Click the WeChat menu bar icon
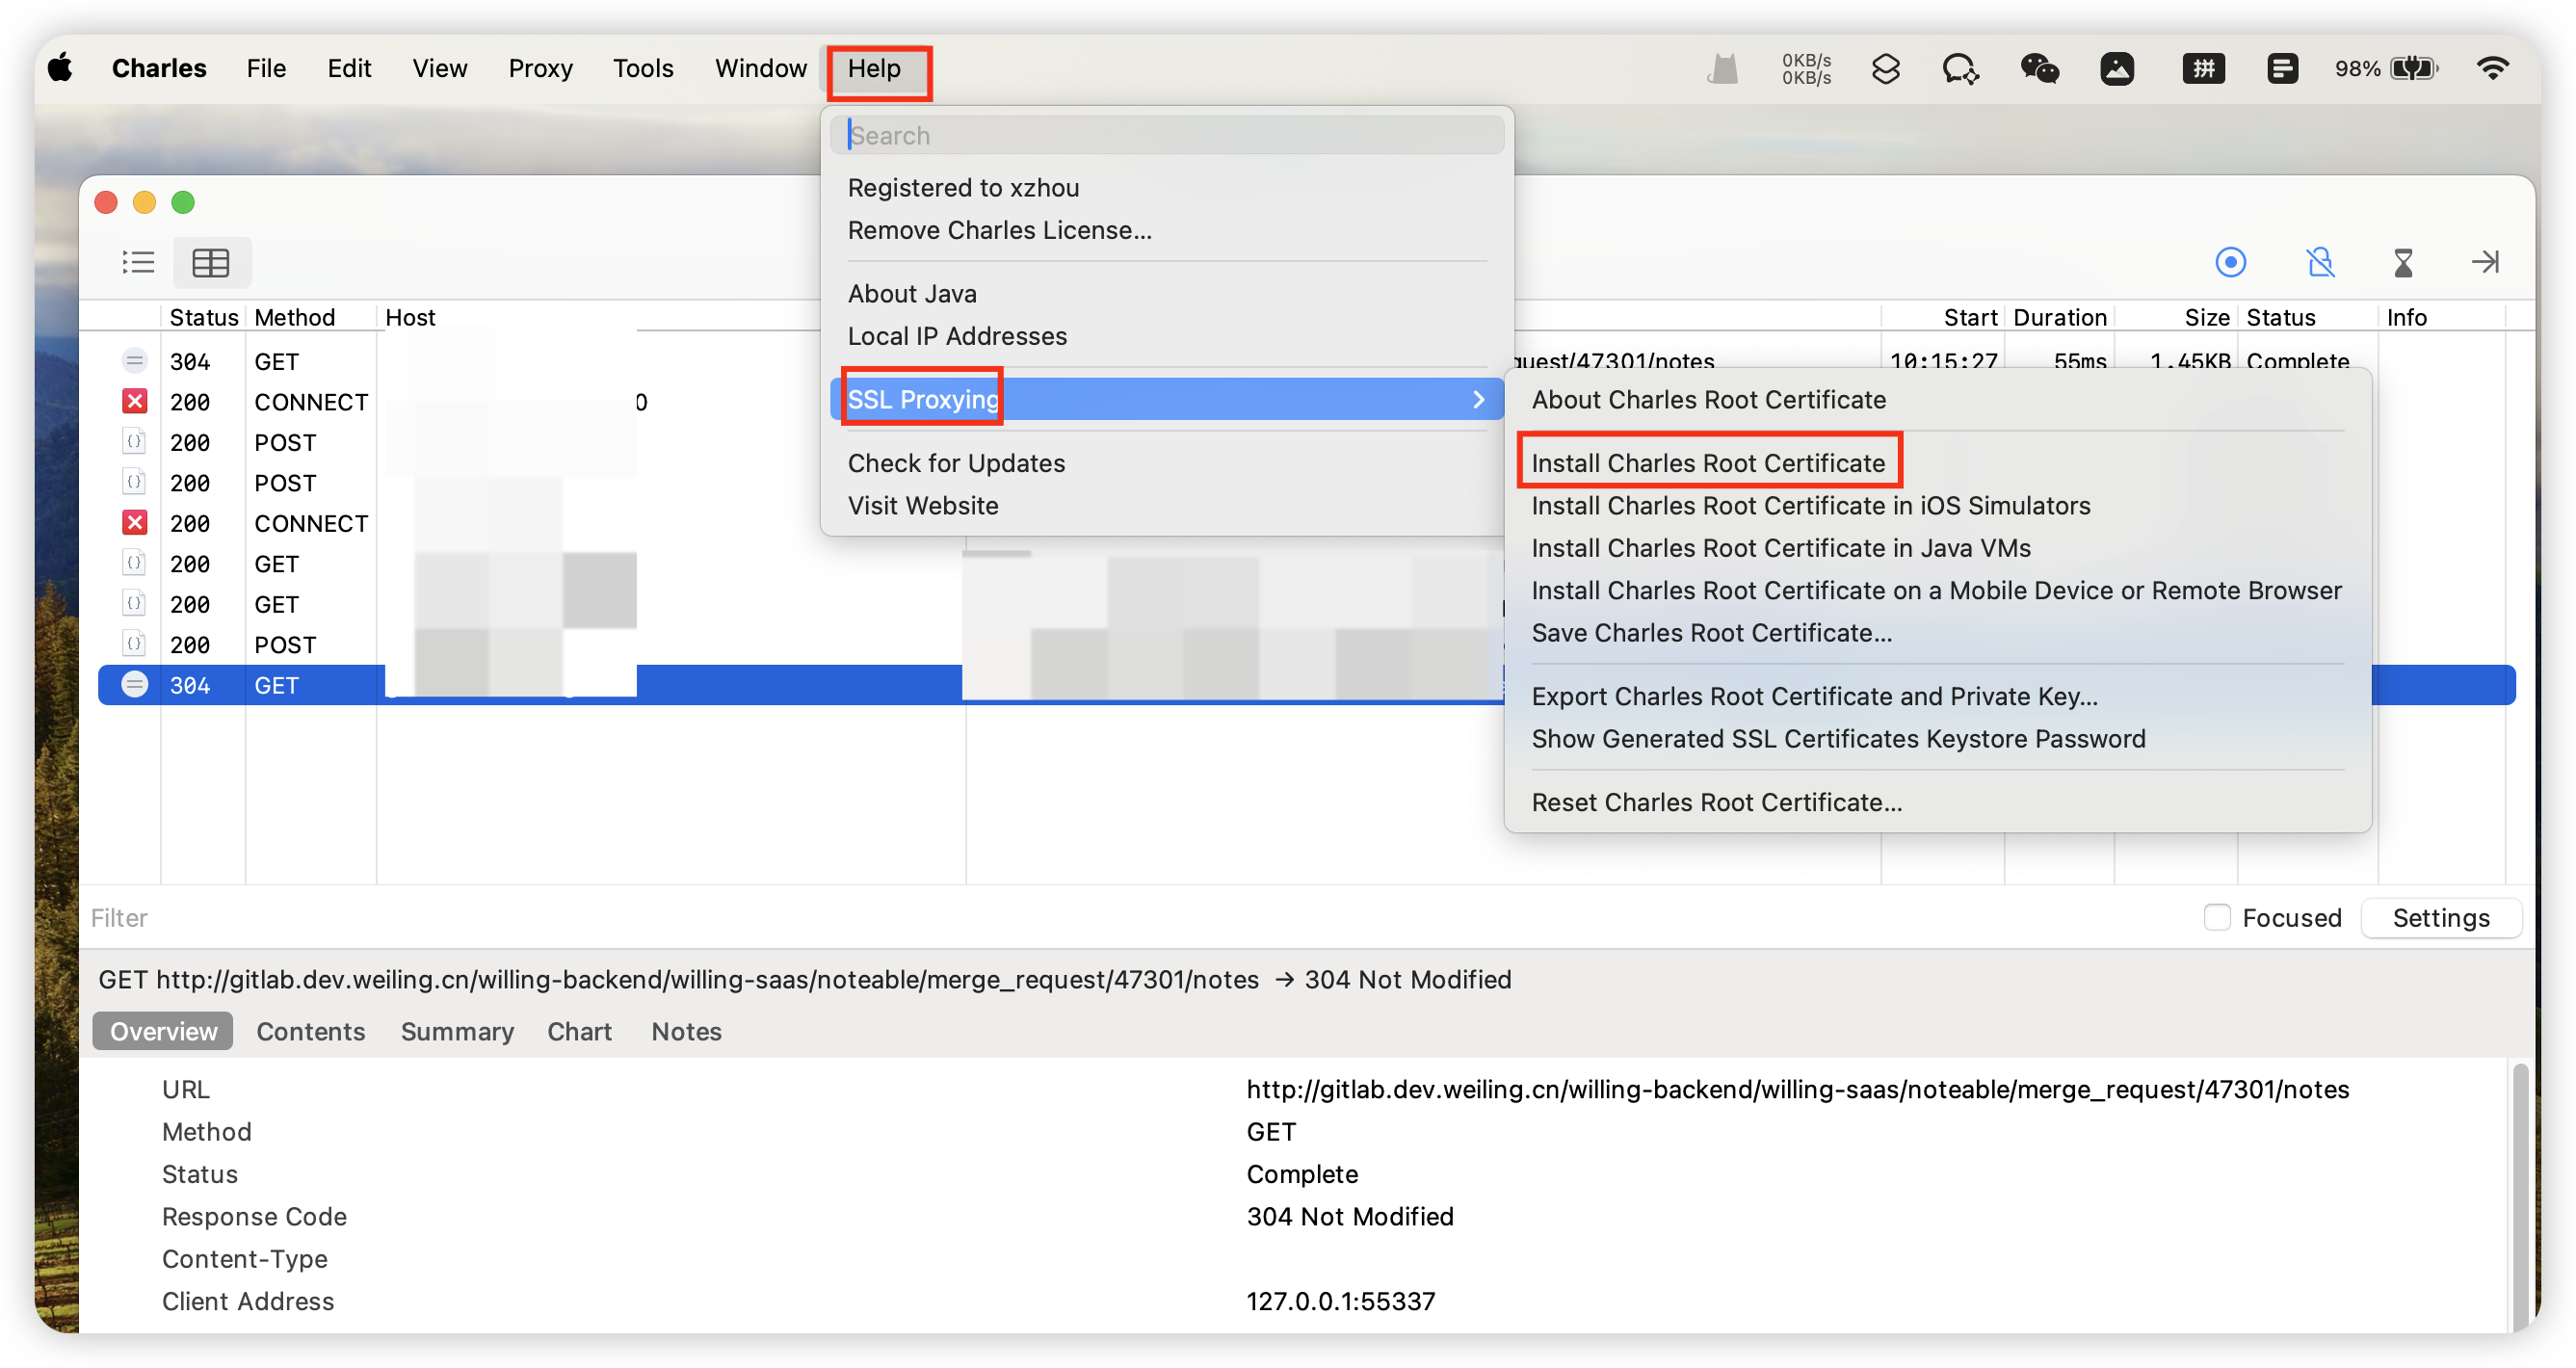2576x1368 pixels. 2039,68
